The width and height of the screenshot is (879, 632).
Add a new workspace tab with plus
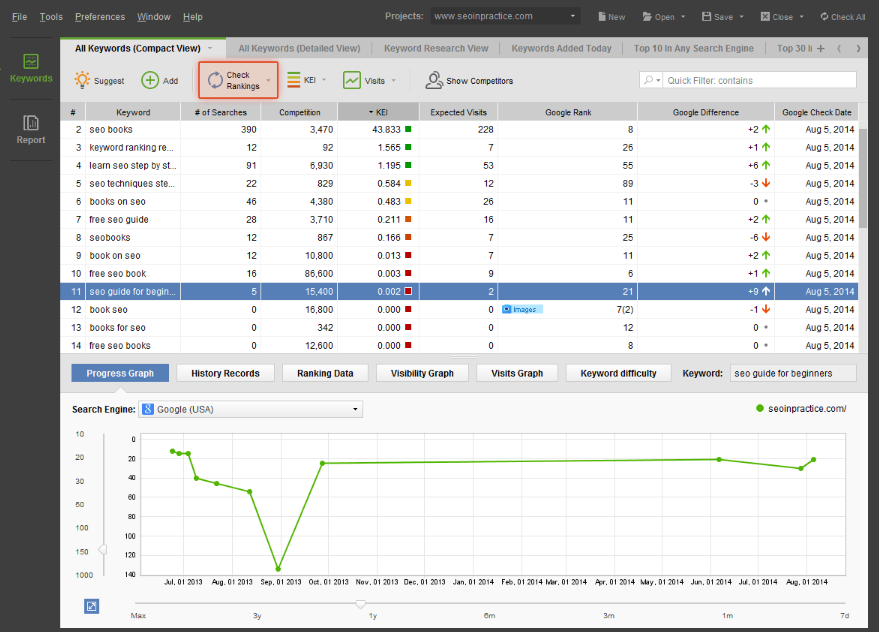pos(821,49)
